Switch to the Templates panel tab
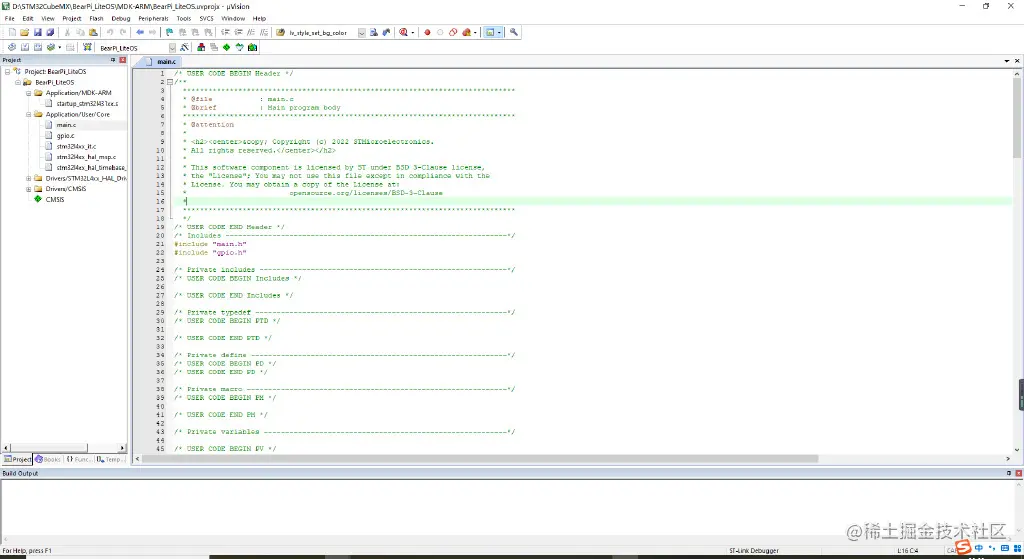Screen dimensions: 1024x559 [109, 459]
